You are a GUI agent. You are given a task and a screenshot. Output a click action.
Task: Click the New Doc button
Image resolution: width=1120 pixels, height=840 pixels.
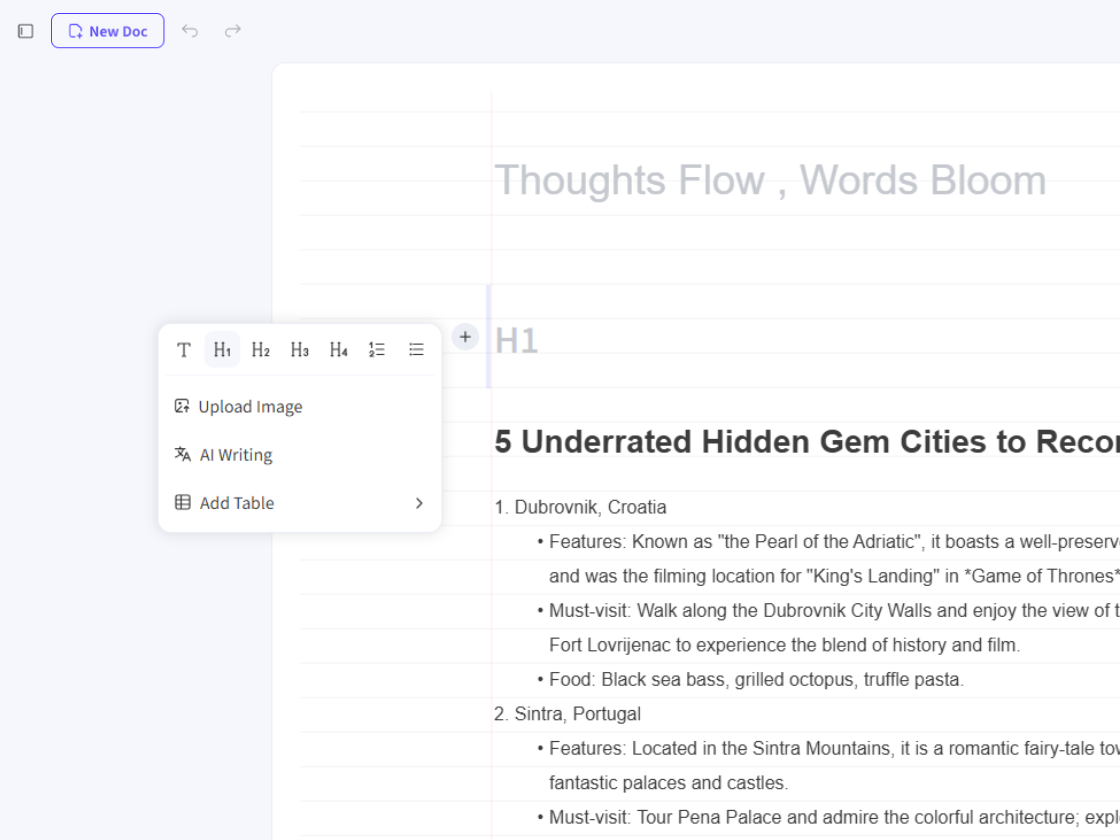[x=108, y=31]
